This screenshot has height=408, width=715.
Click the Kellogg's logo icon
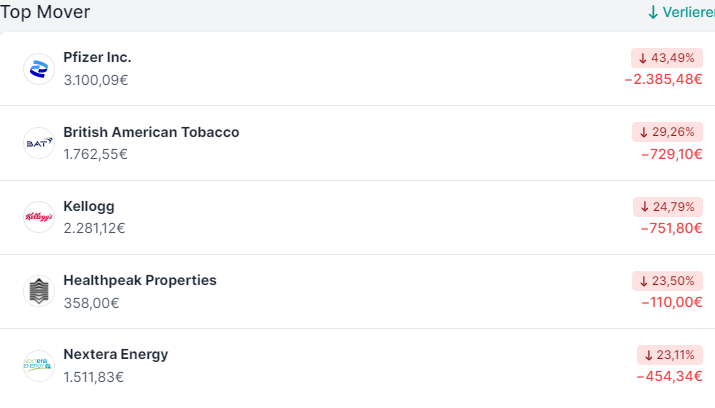tap(38, 217)
